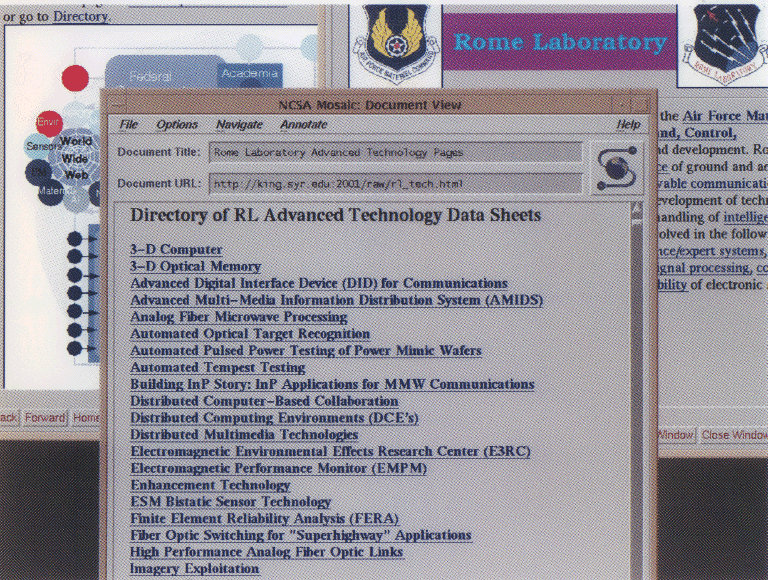Open the Navigate menu
The image size is (768, 580).
[240, 124]
